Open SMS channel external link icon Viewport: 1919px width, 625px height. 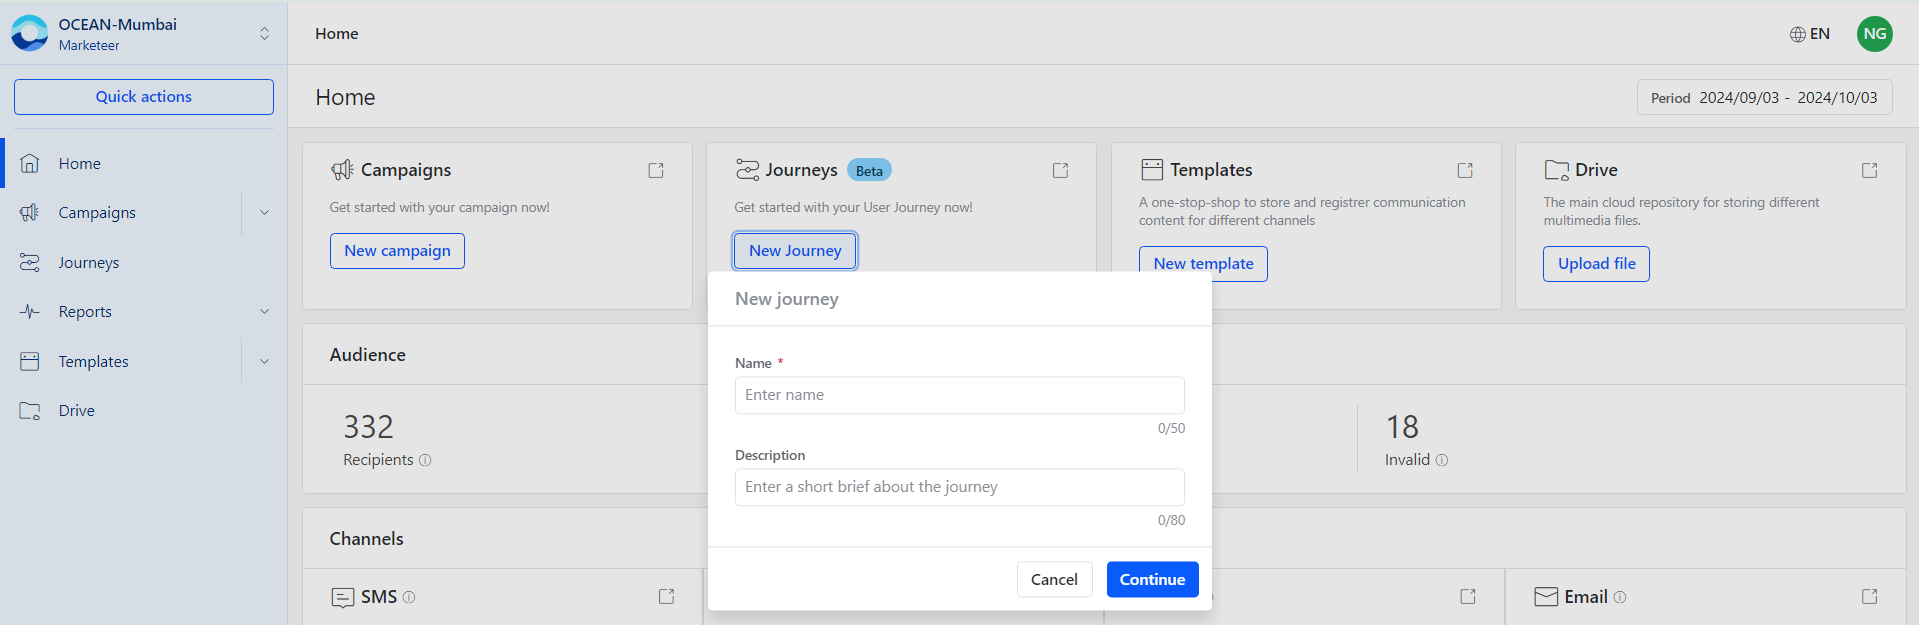pos(666,596)
